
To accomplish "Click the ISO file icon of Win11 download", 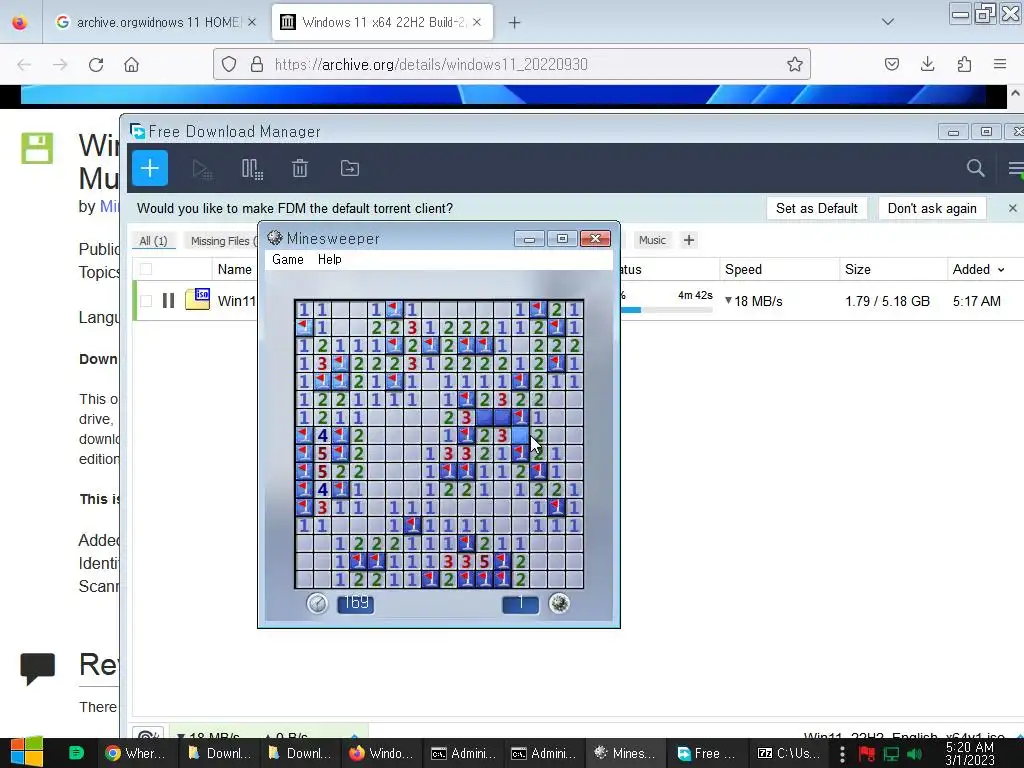I will [197, 299].
